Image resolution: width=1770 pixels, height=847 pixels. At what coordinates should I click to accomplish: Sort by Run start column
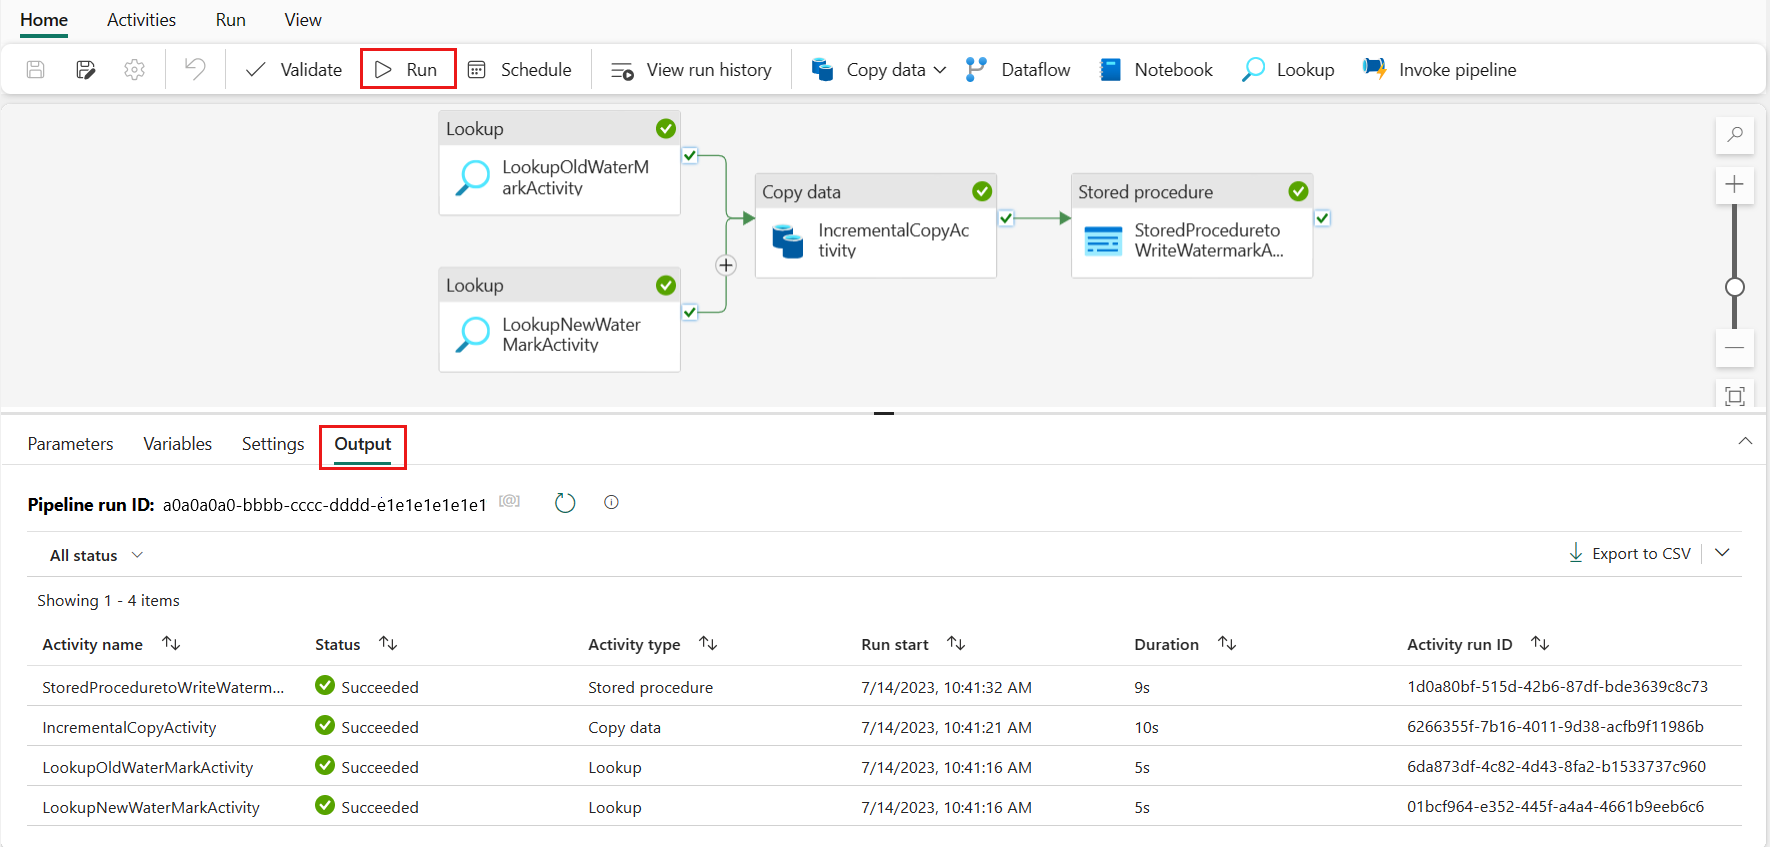click(x=956, y=644)
